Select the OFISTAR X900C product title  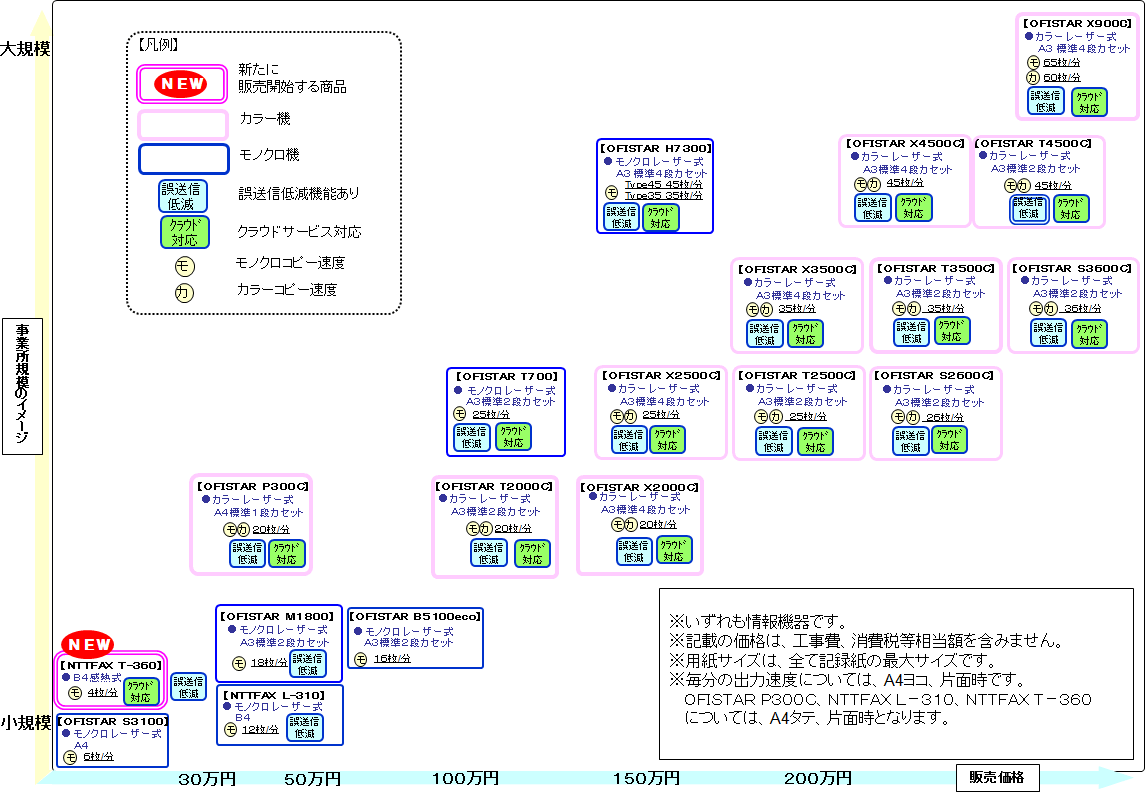[x=1078, y=23]
